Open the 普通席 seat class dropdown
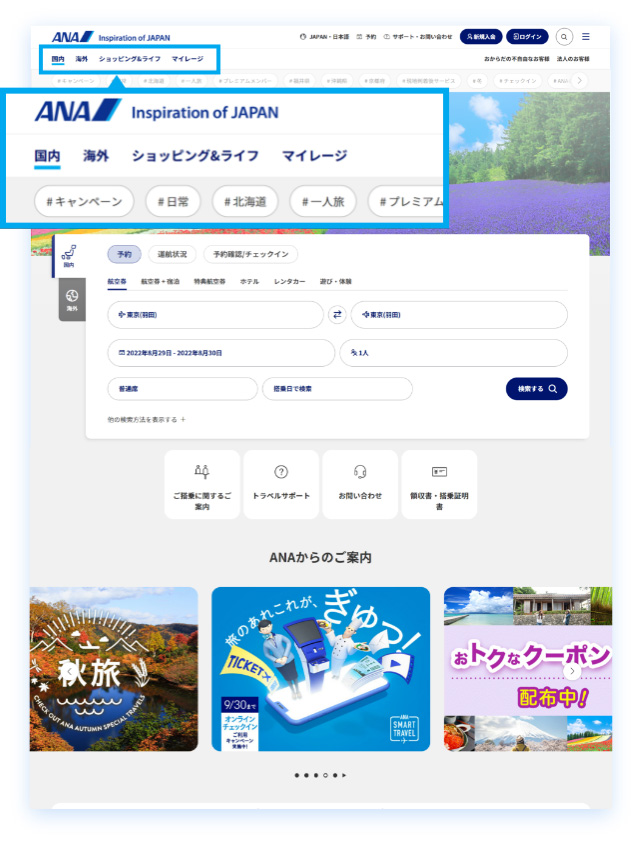This screenshot has width=640, height=844. click(182, 389)
